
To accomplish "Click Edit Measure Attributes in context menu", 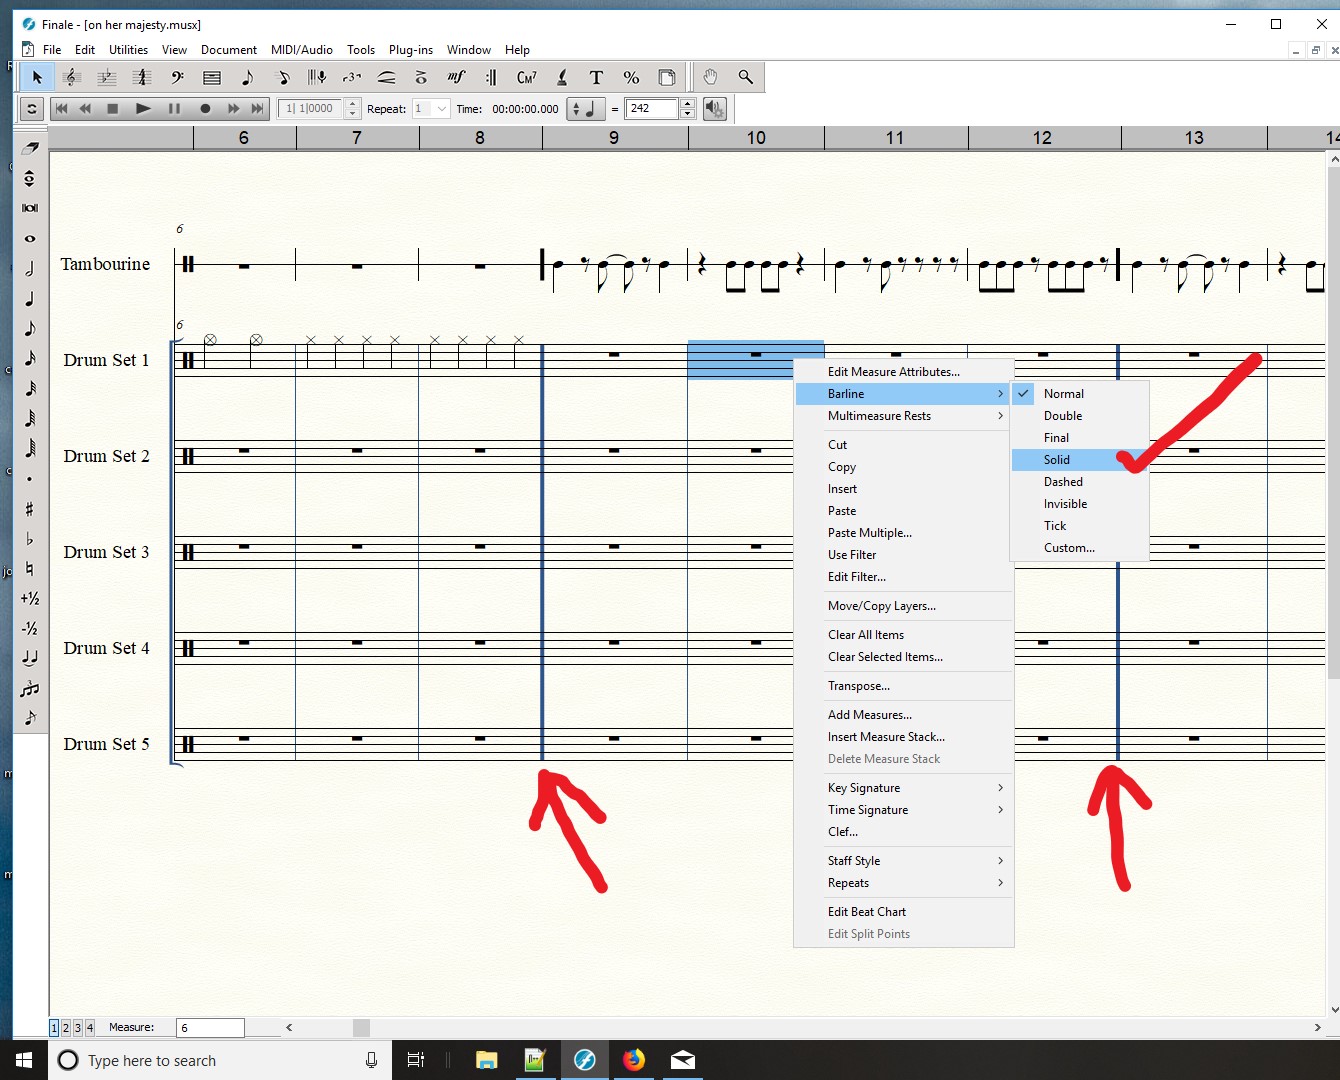I will (893, 372).
